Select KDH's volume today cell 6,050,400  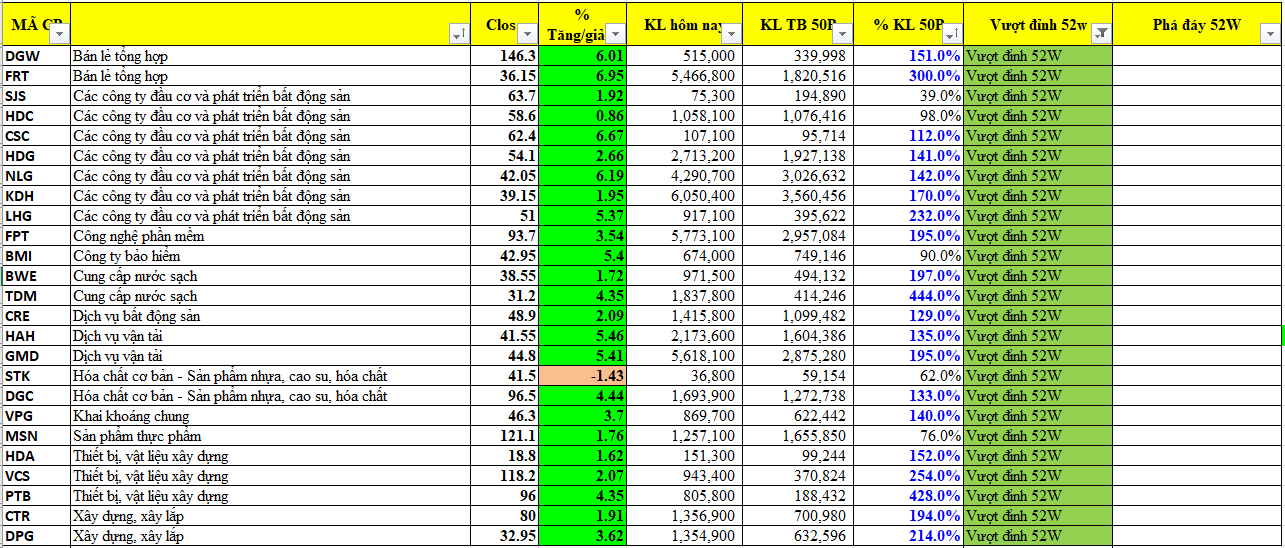point(684,196)
